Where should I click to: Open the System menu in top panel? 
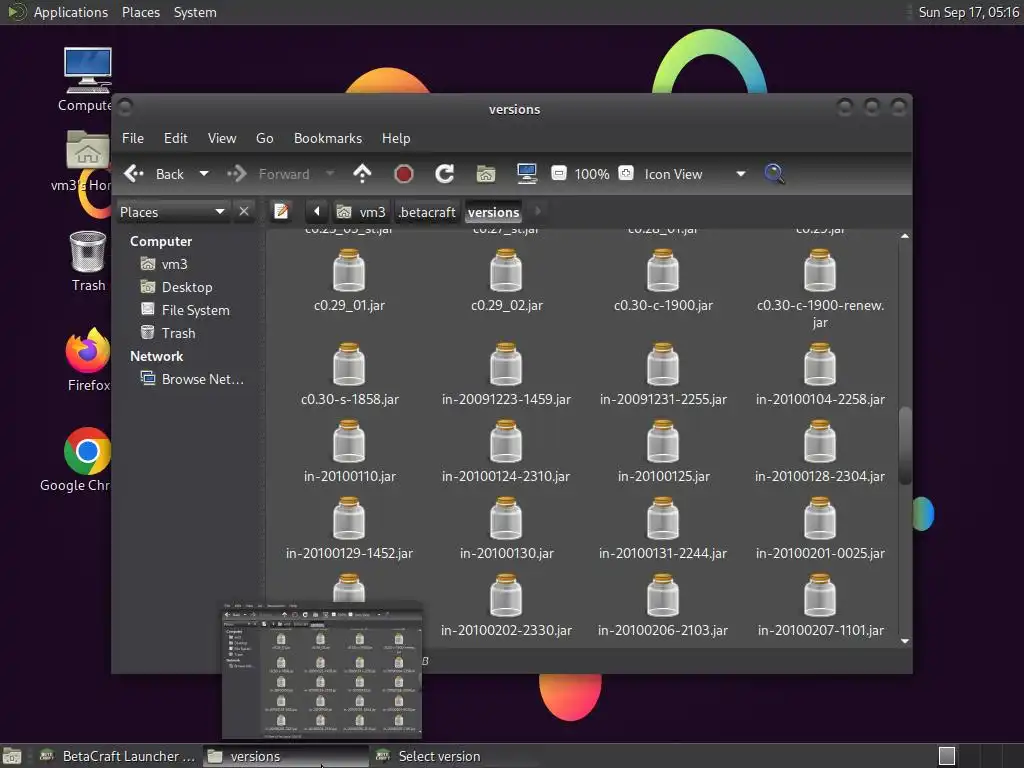click(195, 12)
